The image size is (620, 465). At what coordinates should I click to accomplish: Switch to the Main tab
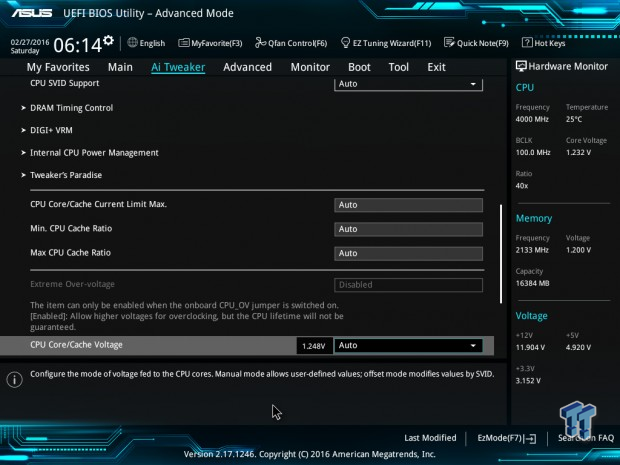pos(120,67)
